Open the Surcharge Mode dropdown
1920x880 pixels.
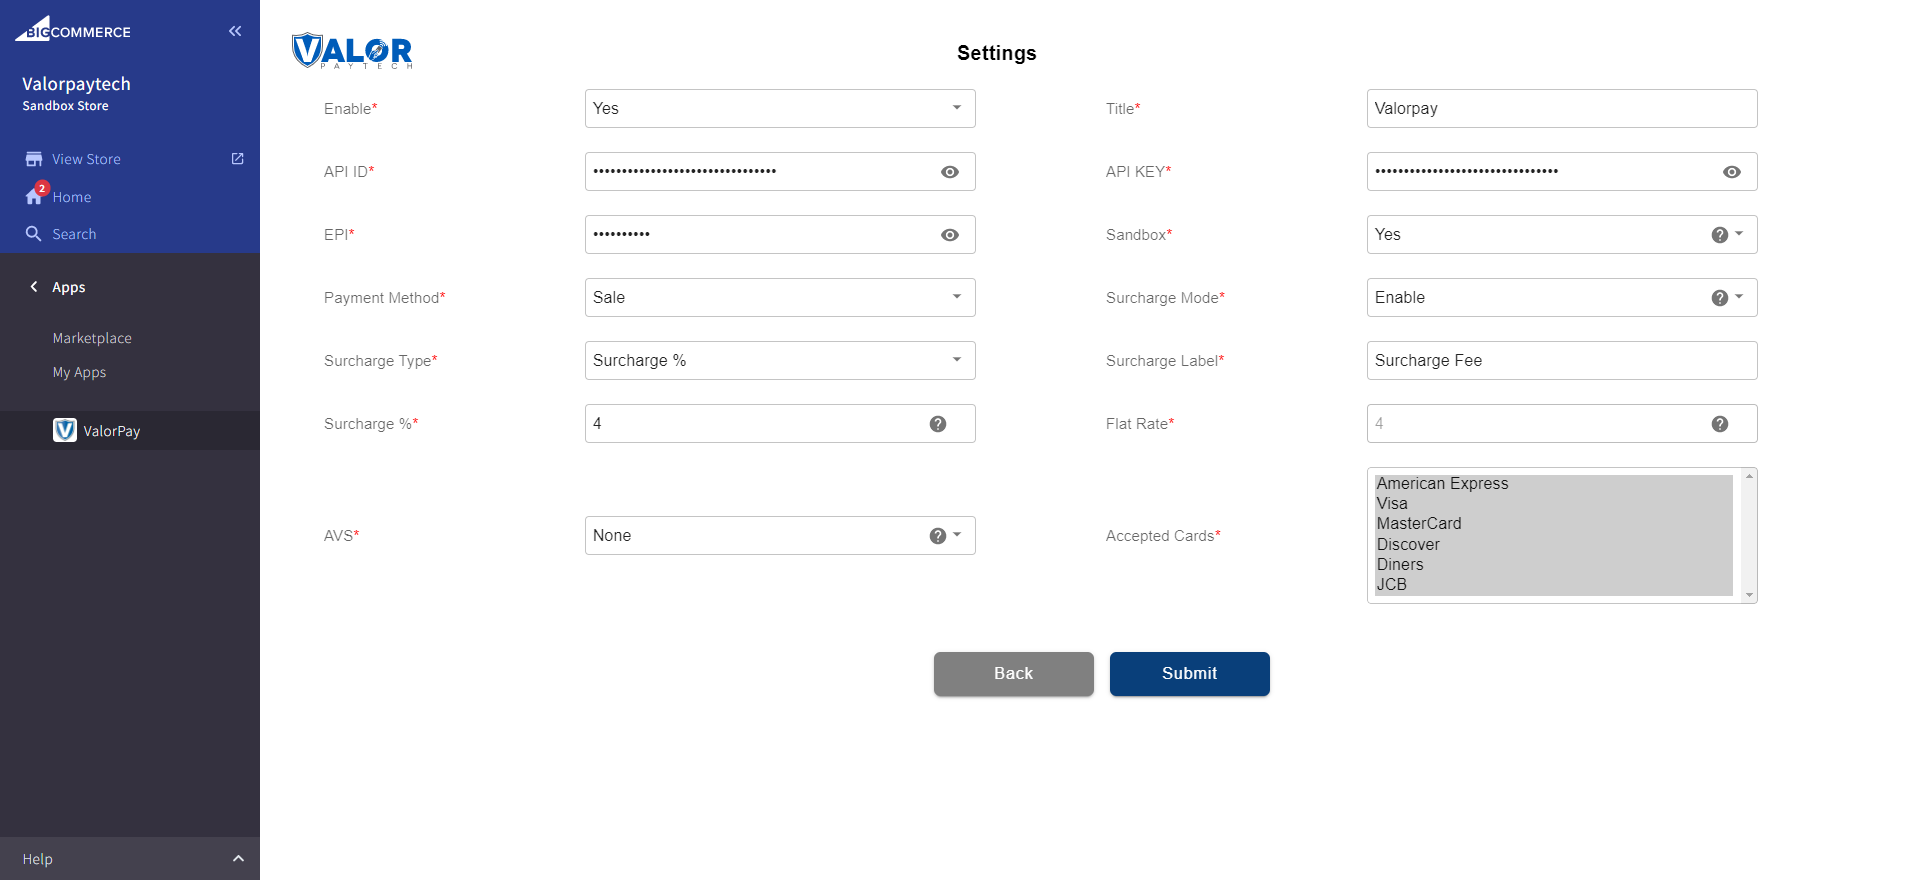click(x=1562, y=298)
